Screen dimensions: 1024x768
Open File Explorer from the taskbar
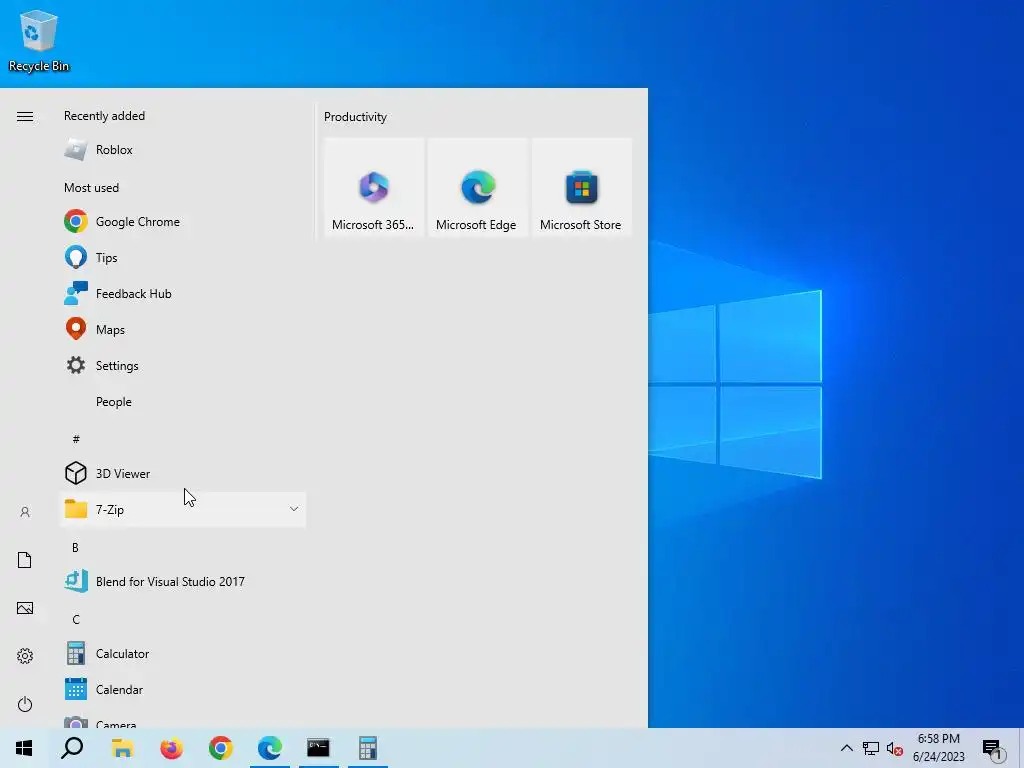(x=122, y=748)
